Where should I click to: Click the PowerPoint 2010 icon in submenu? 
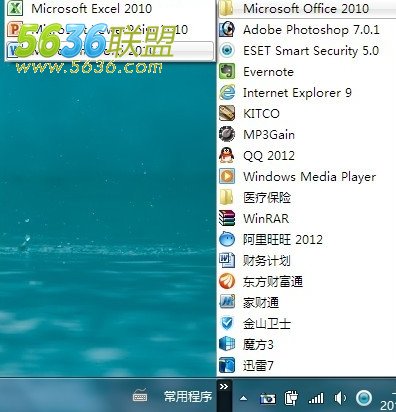point(15,29)
